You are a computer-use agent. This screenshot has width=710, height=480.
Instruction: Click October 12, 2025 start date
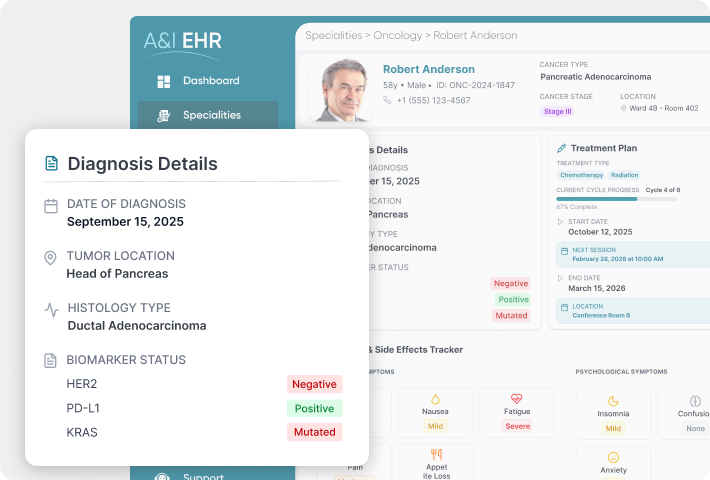pyautogui.click(x=600, y=232)
